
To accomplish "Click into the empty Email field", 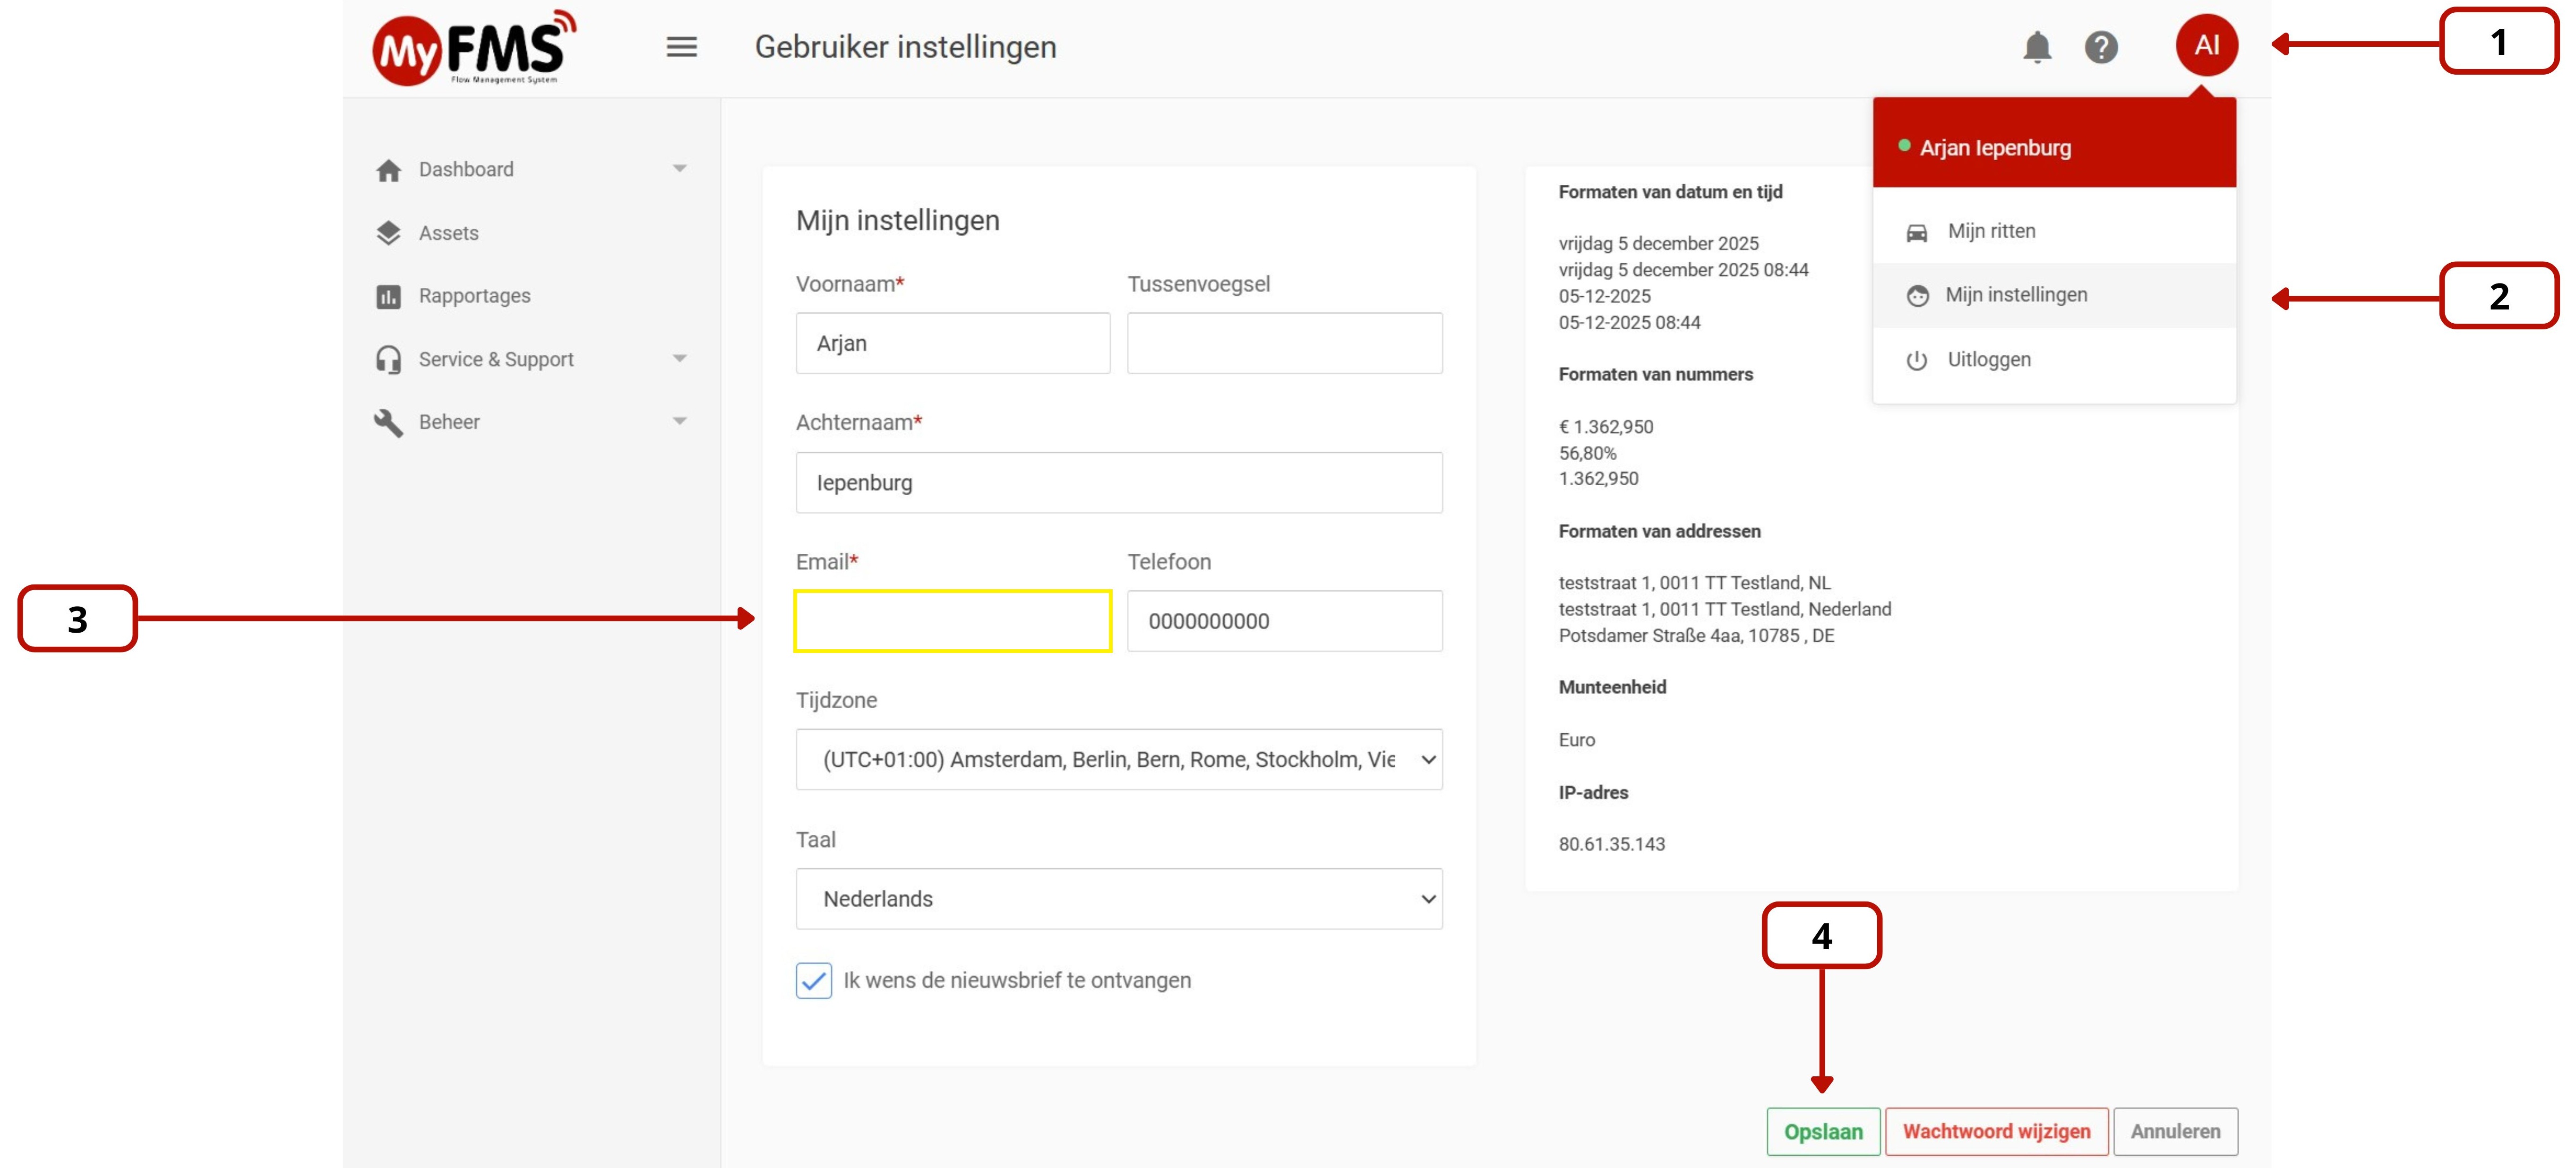I will tap(952, 621).
